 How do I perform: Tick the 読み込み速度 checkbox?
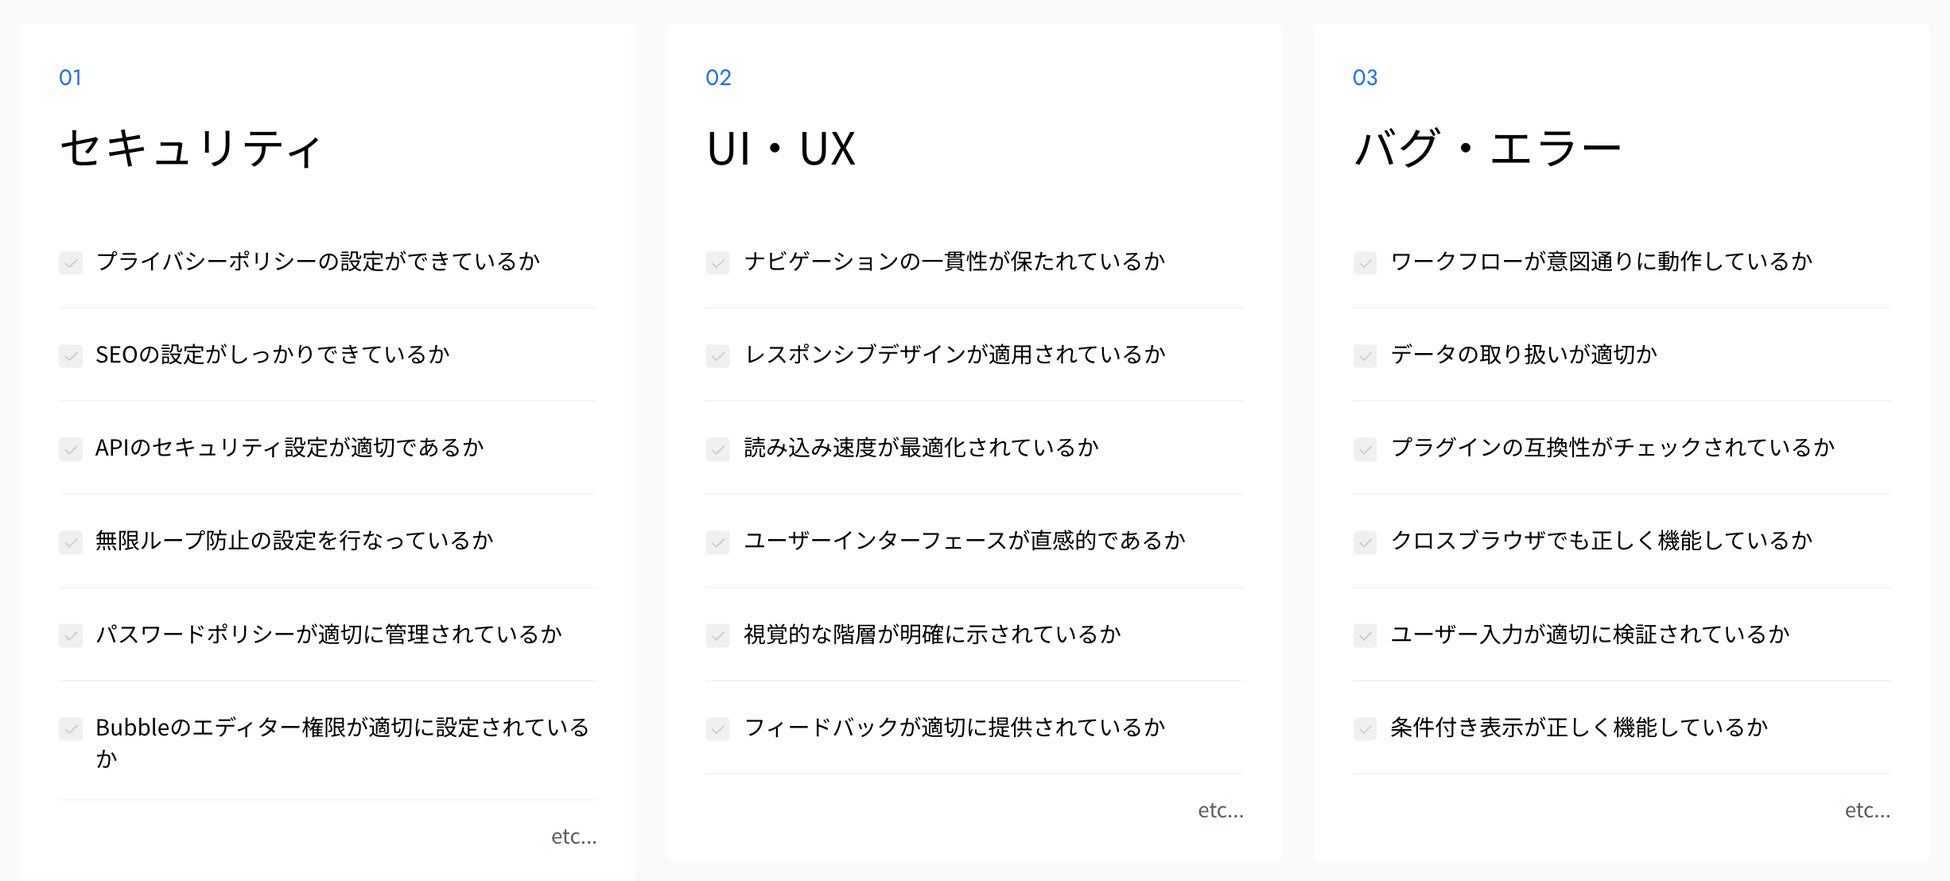coord(718,449)
